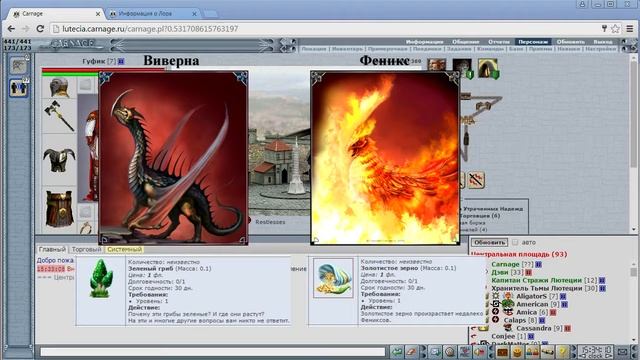Toggle the speaker sound icon
This screenshot has height=360, width=640.
(480, 351)
